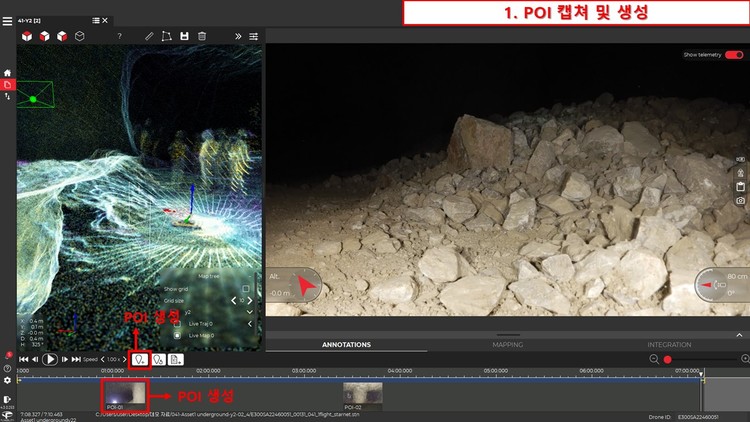Step one frame backward
The width and height of the screenshot is (750, 422).
pyautogui.click(x=35, y=359)
